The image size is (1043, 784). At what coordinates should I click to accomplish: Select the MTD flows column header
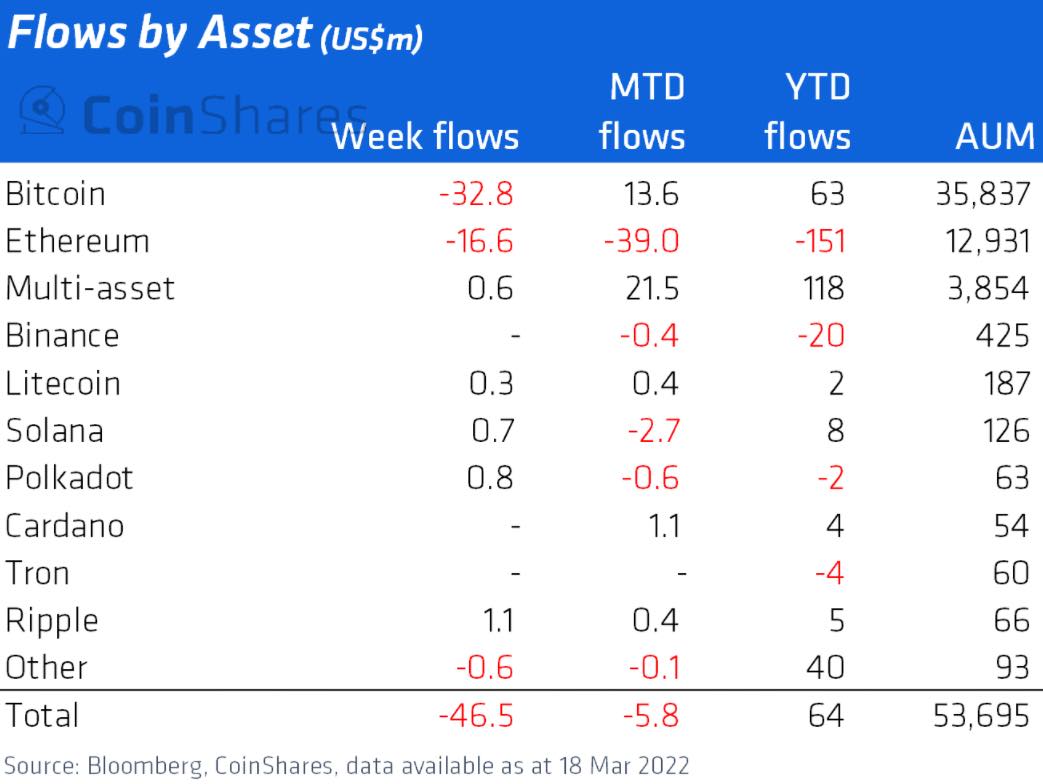(x=642, y=112)
